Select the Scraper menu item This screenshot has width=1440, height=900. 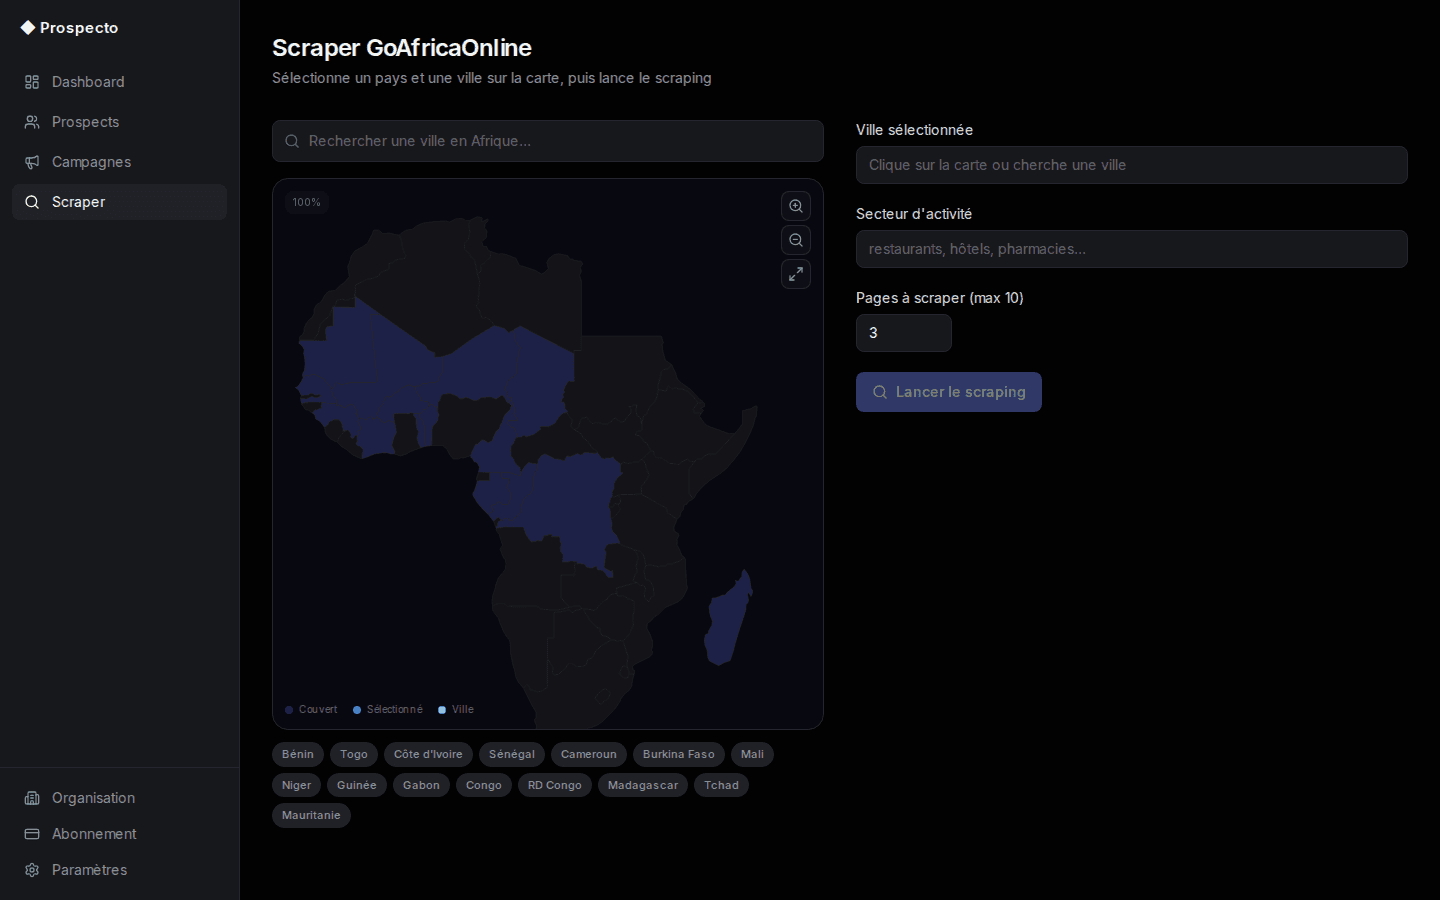[119, 202]
